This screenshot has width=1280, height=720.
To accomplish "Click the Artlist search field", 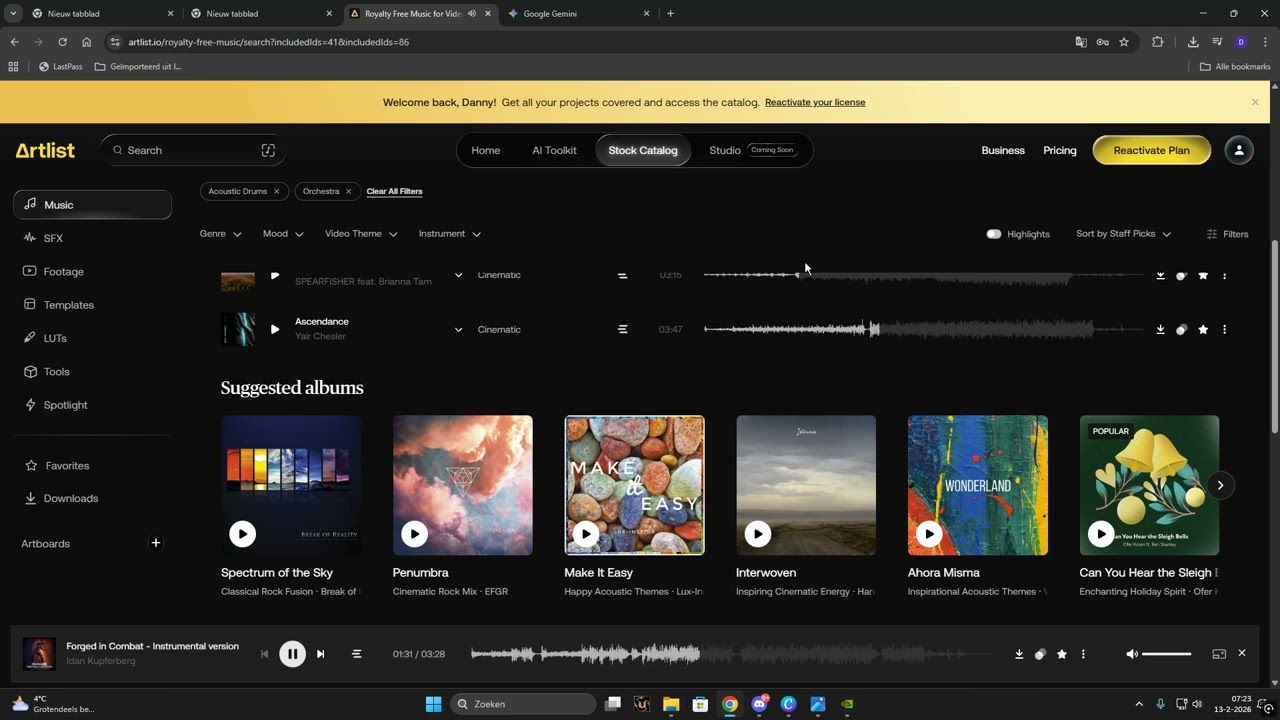I will (x=192, y=150).
